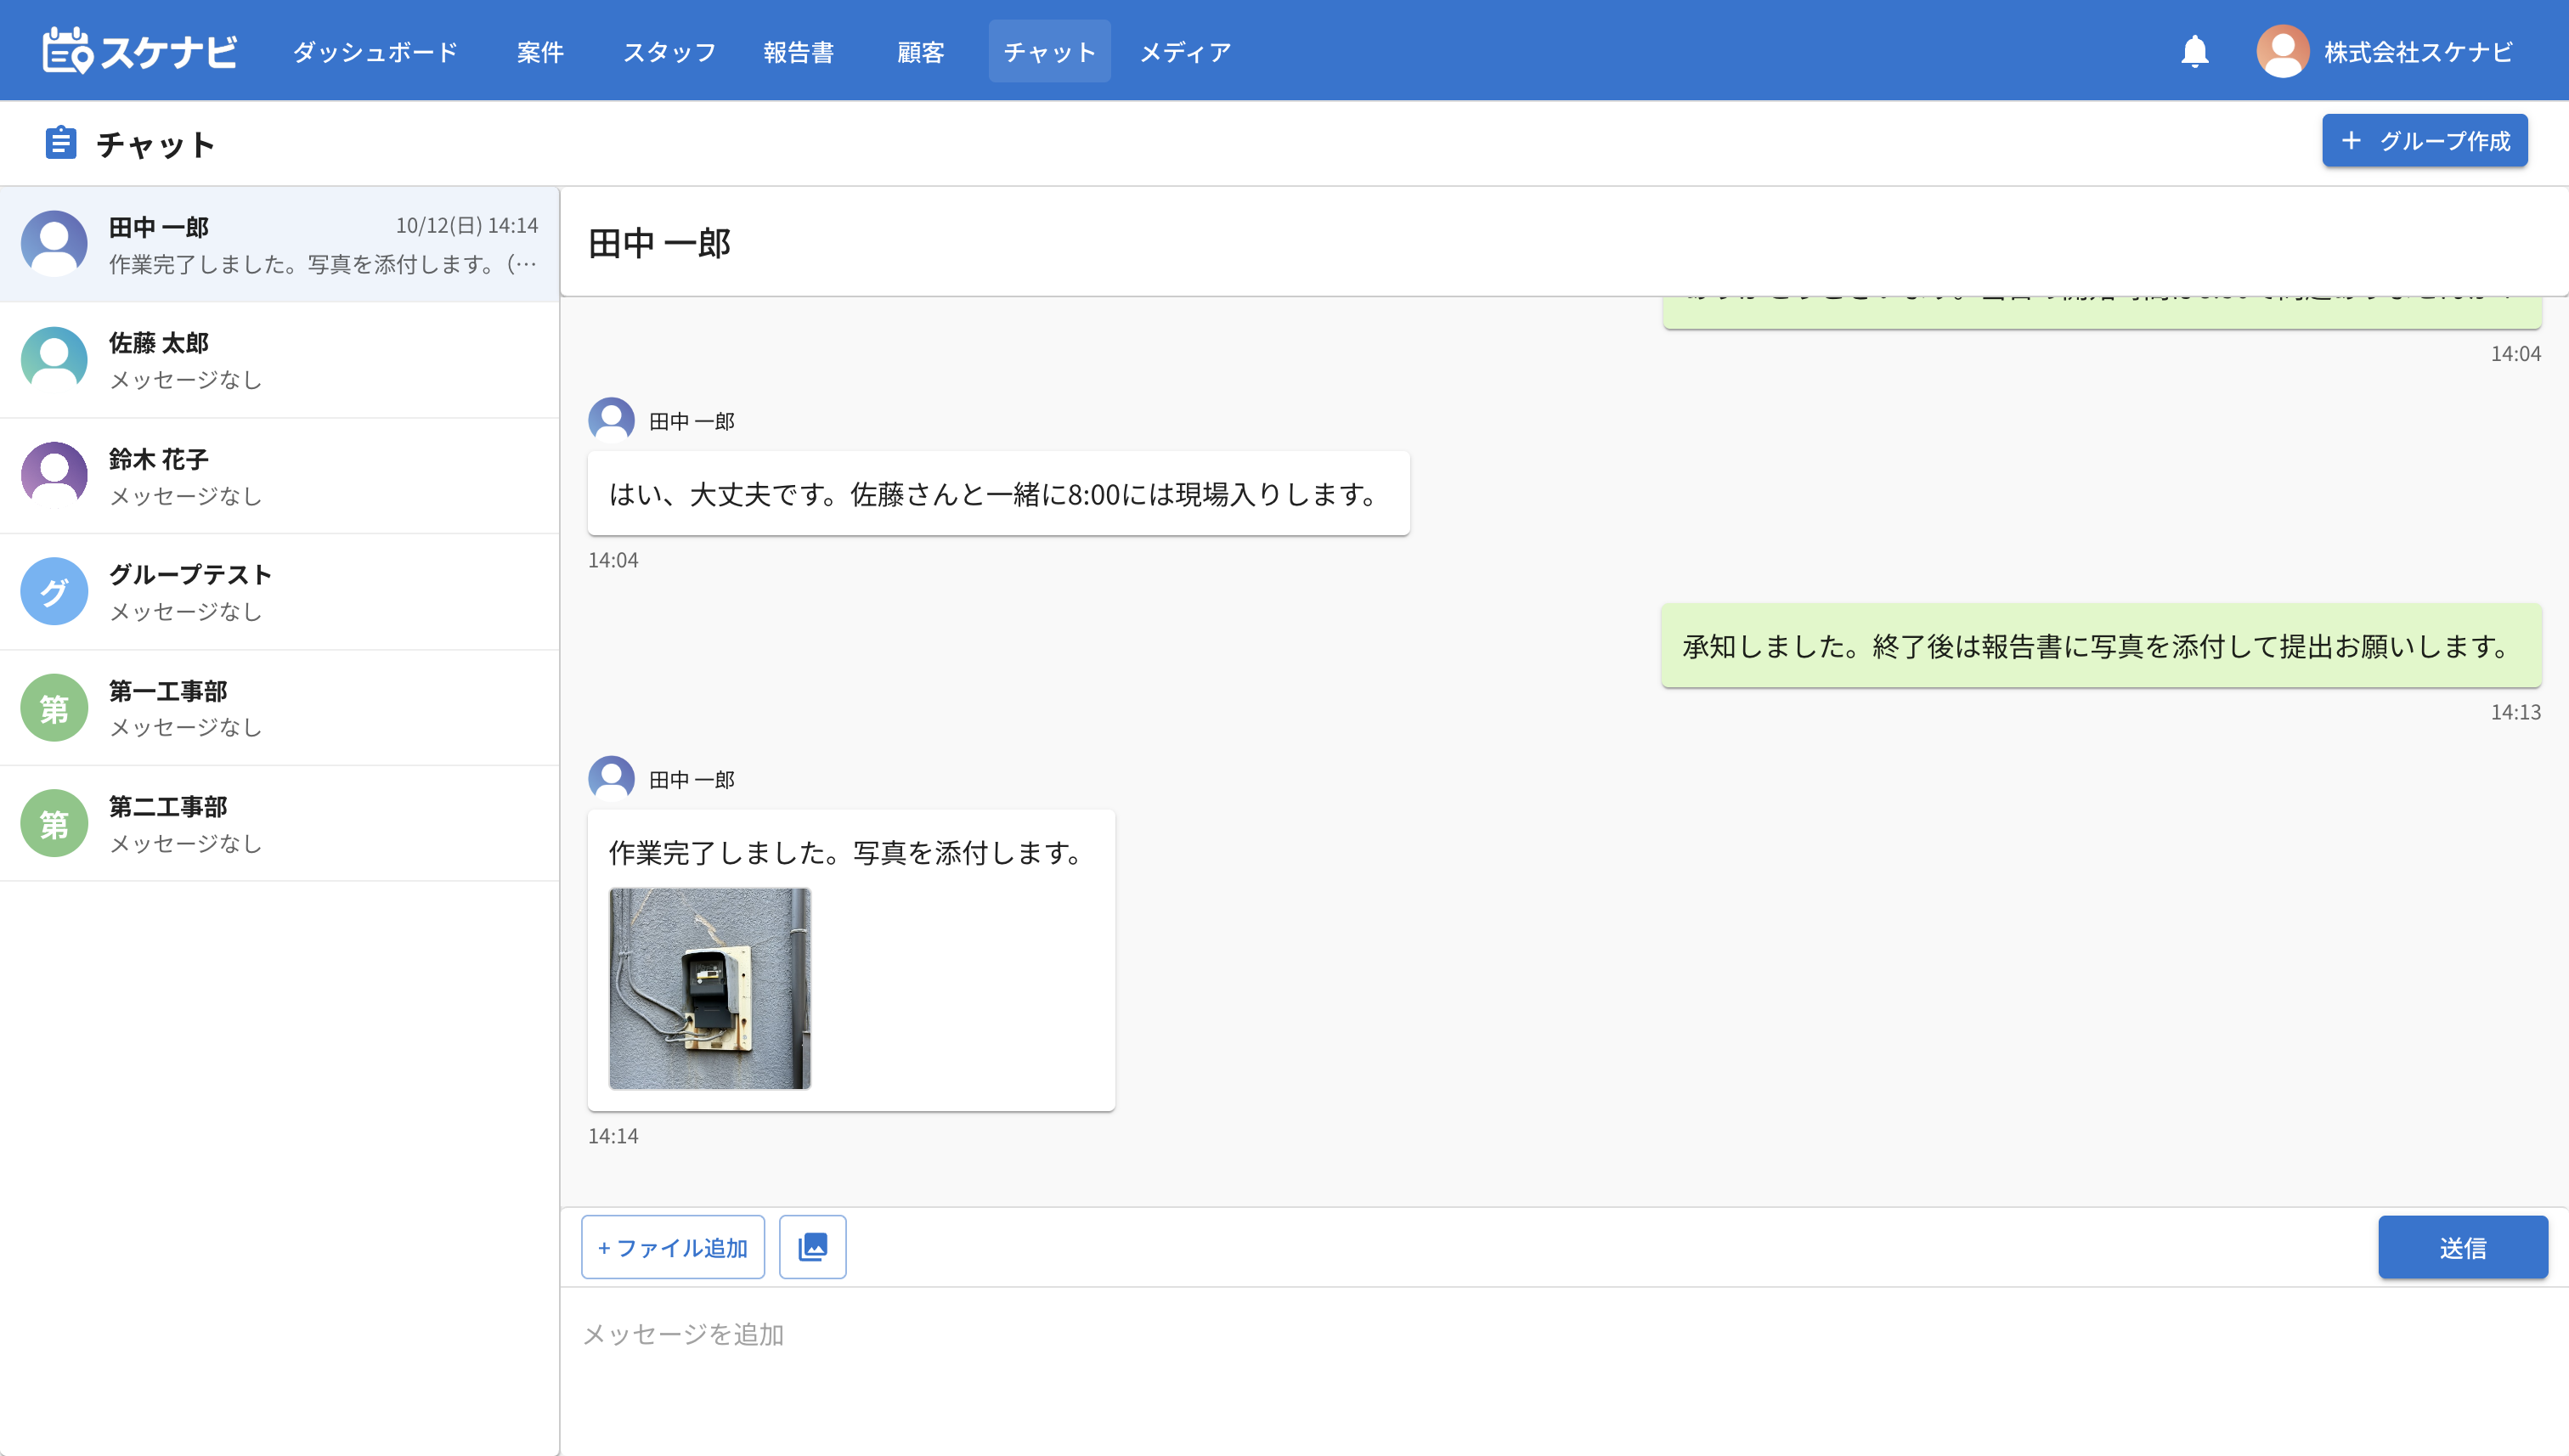Click the notification bell icon
Image resolution: width=2569 pixels, height=1456 pixels.
point(2194,51)
